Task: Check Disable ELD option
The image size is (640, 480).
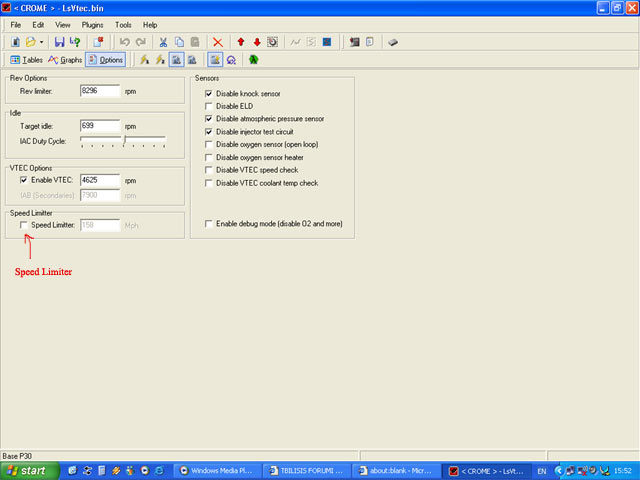Action: (x=209, y=107)
